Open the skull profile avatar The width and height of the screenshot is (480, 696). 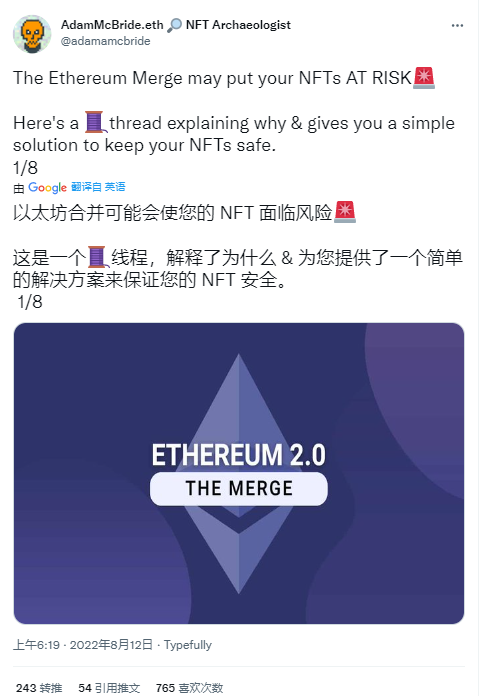point(32,34)
